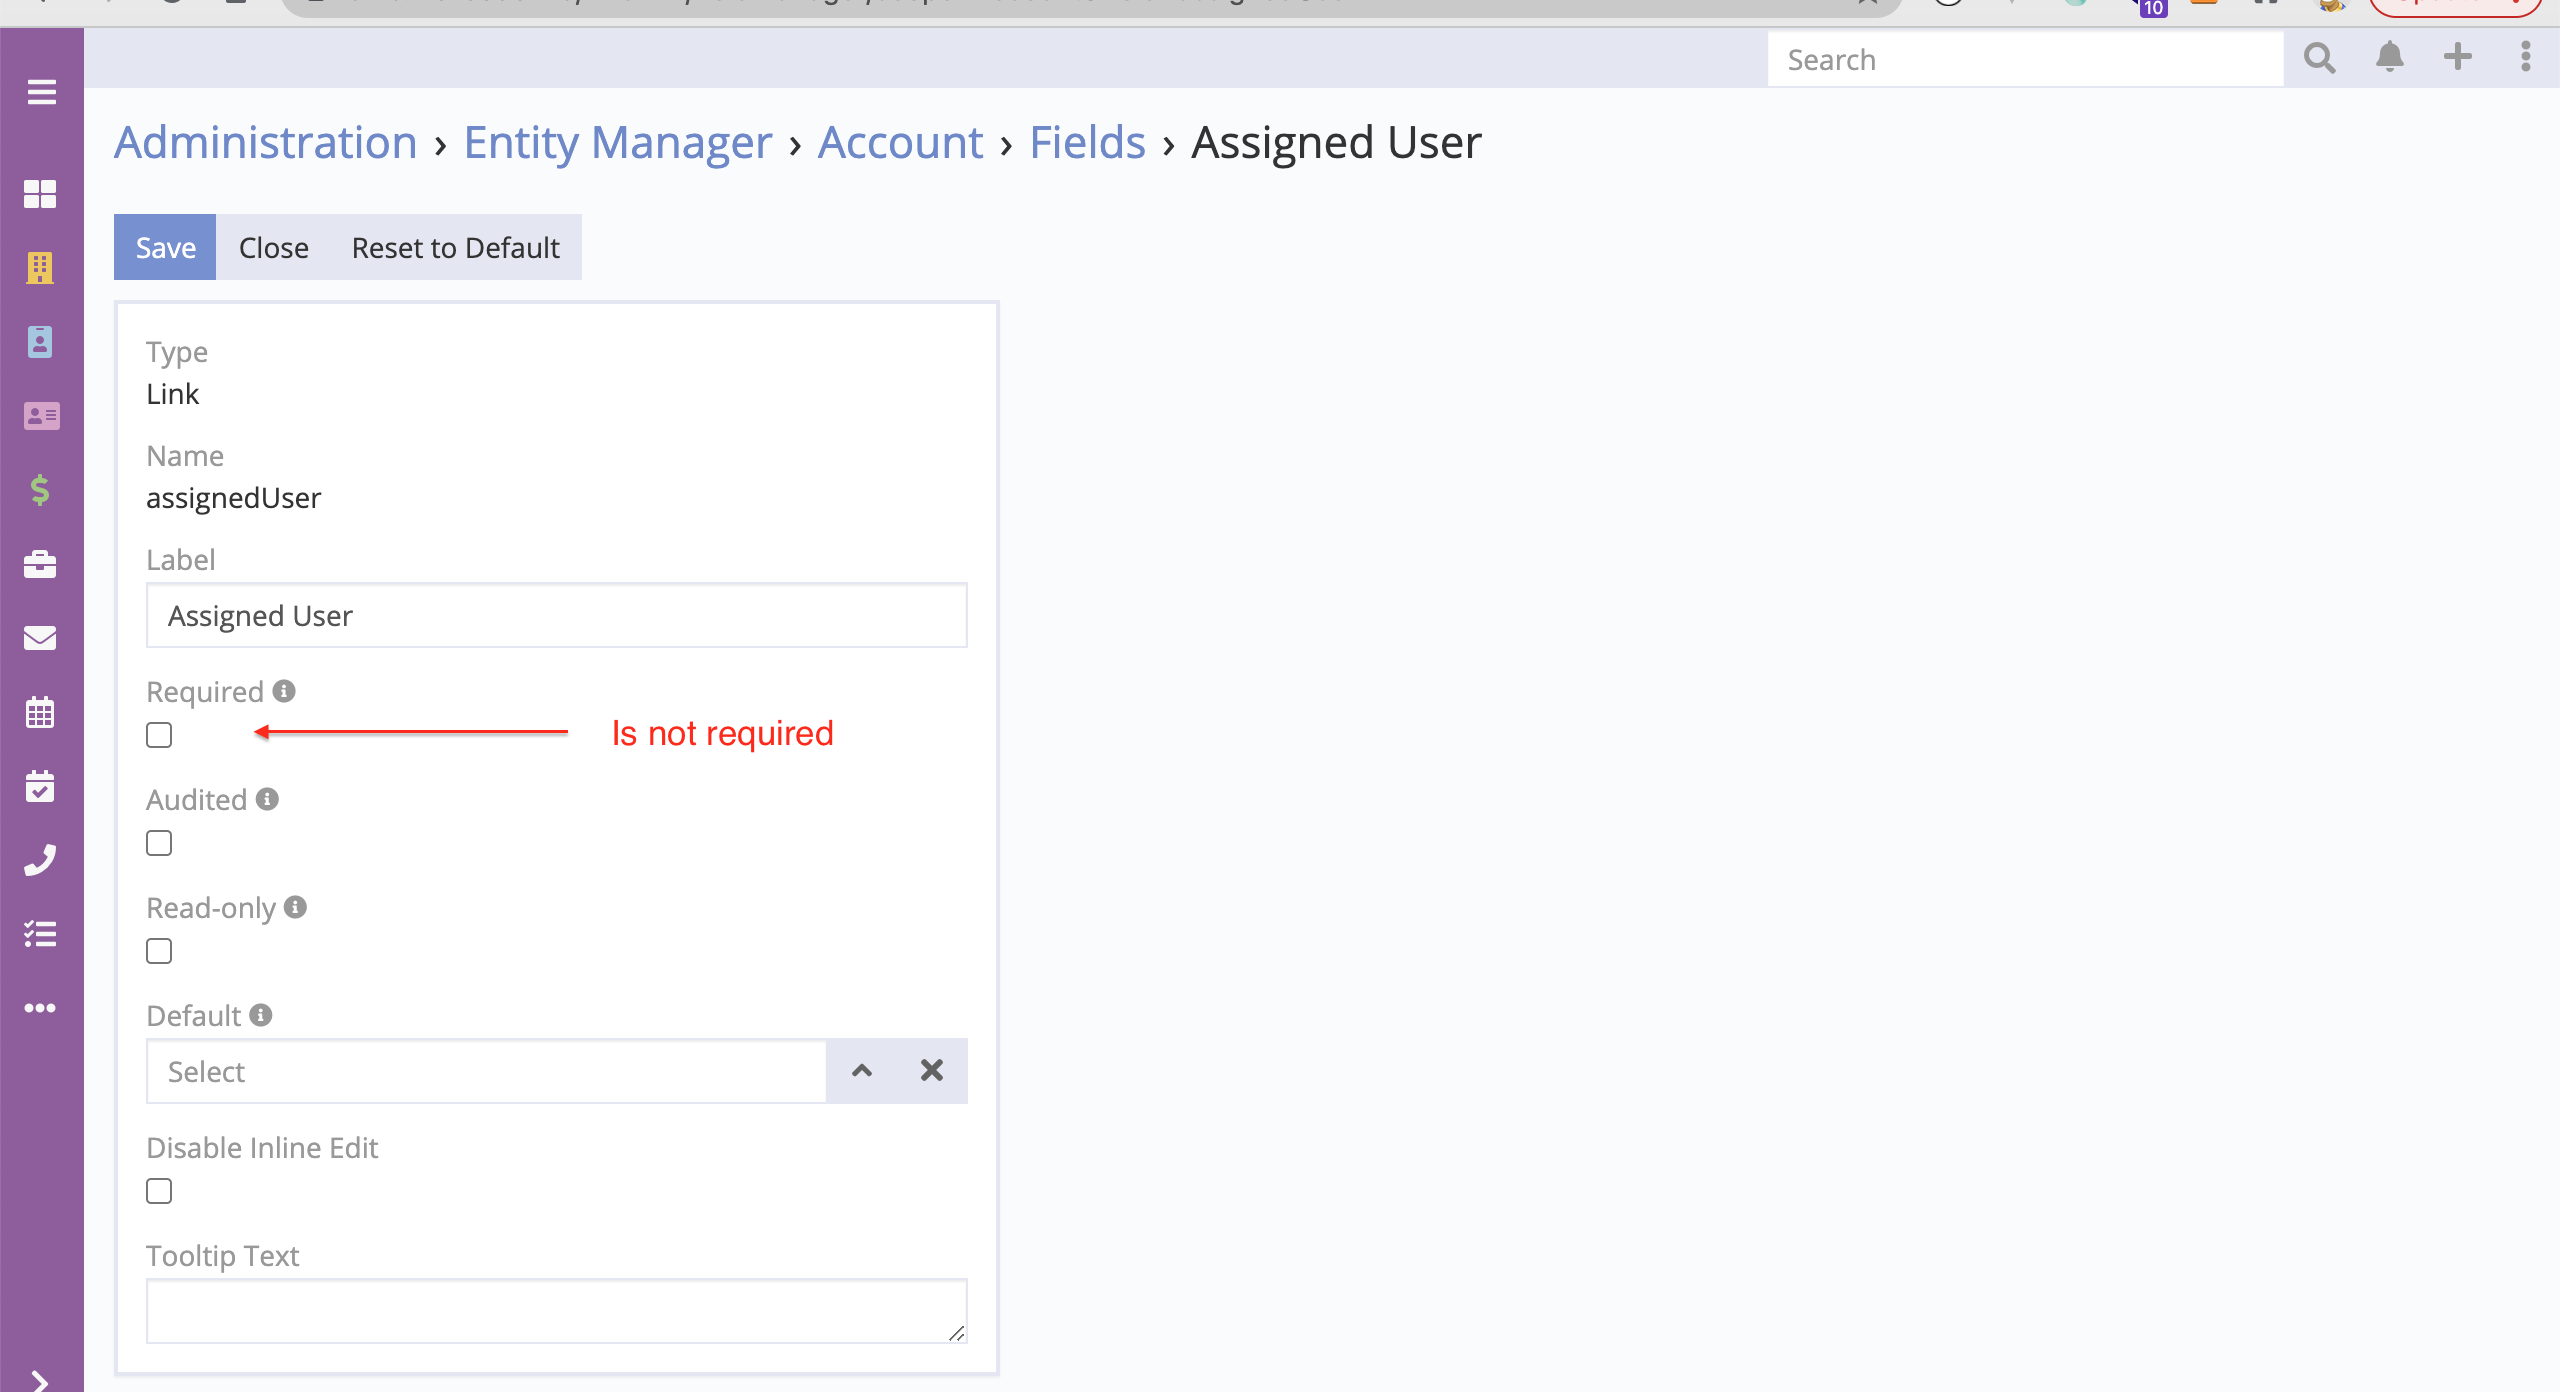Focus the Tooltip Text area
The image size is (2560, 1392).
point(557,1311)
